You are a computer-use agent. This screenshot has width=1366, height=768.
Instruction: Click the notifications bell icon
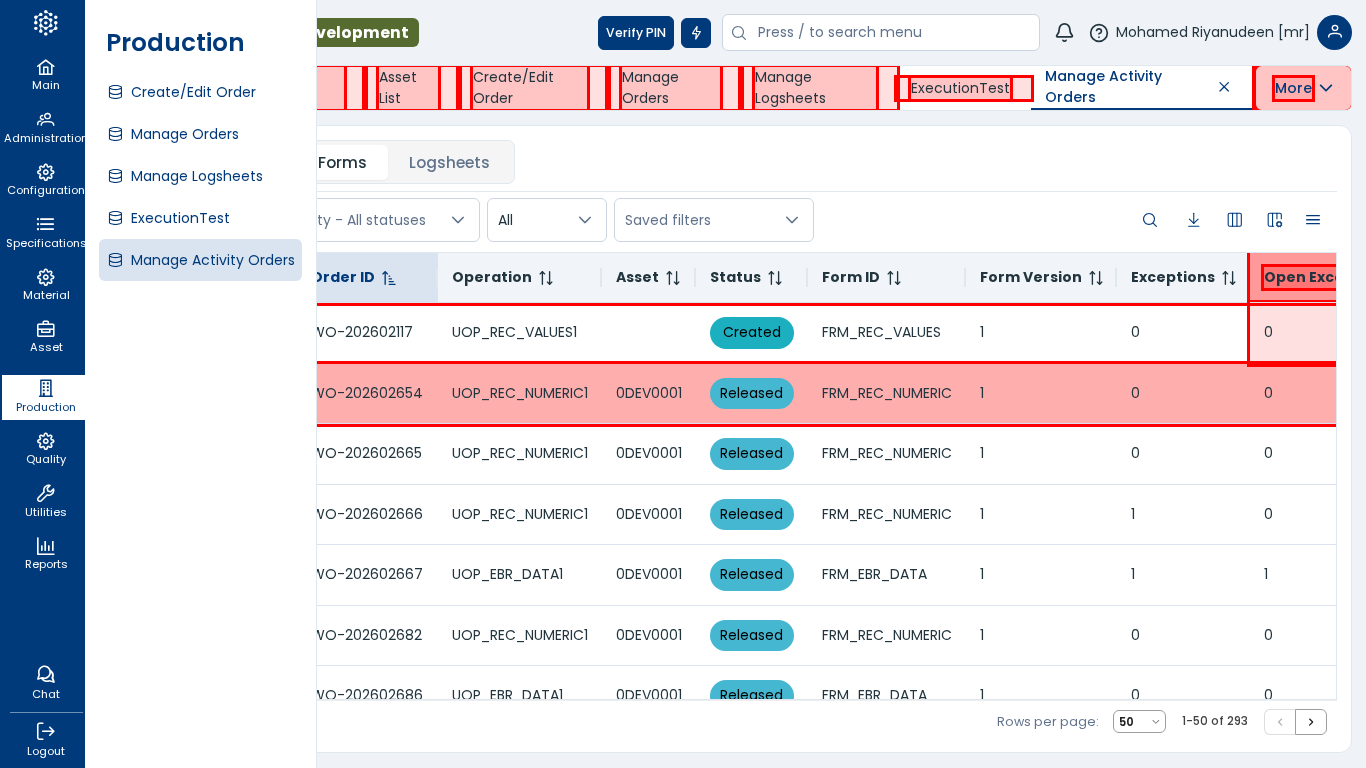(x=1064, y=33)
